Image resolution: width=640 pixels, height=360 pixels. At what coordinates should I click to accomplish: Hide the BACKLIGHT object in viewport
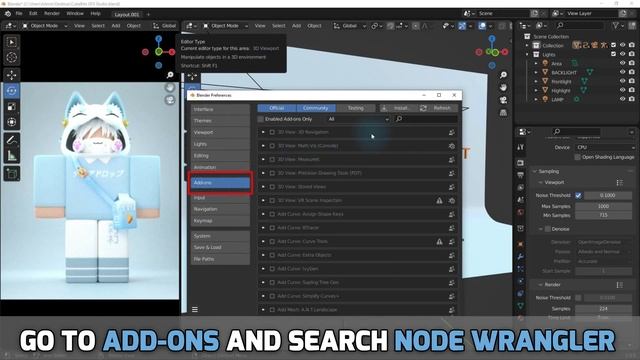point(622,72)
